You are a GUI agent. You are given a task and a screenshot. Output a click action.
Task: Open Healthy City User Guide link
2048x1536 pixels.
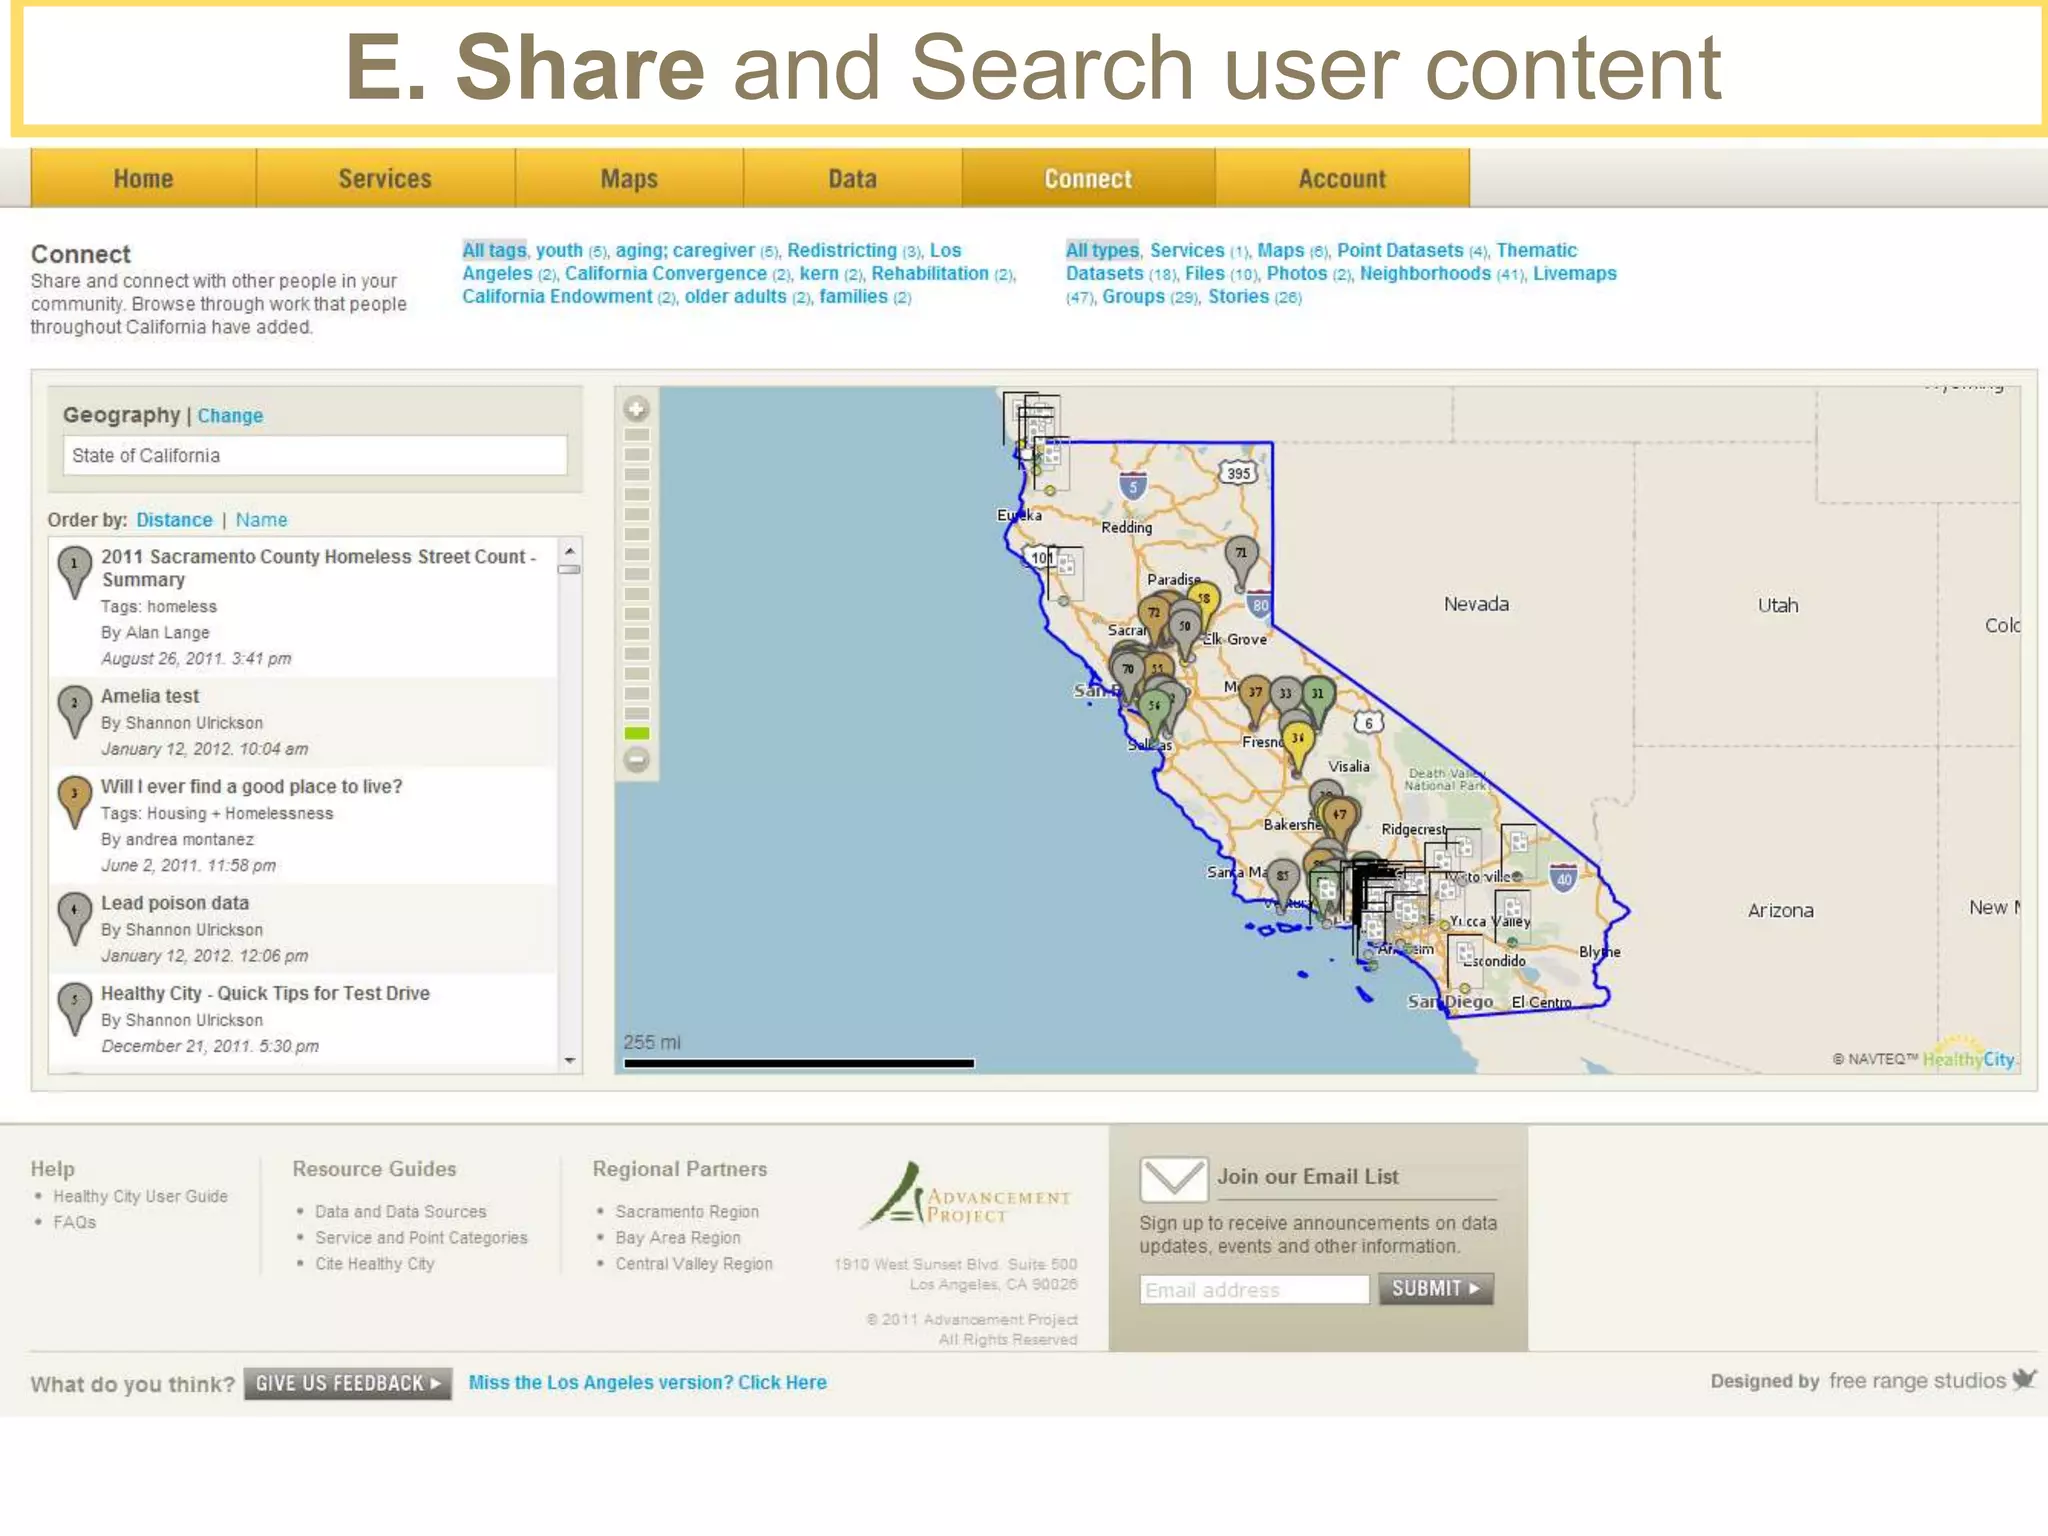click(140, 1196)
